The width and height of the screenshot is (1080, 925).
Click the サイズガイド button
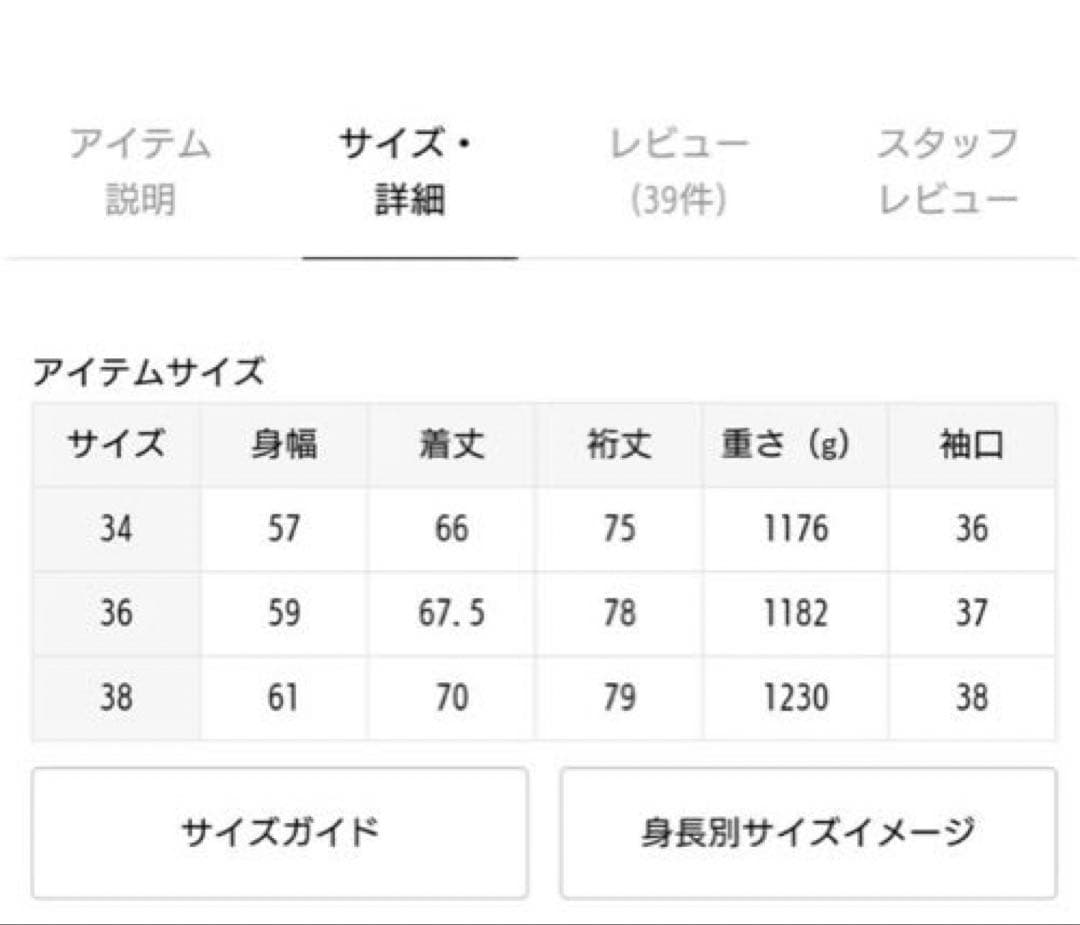(280, 832)
